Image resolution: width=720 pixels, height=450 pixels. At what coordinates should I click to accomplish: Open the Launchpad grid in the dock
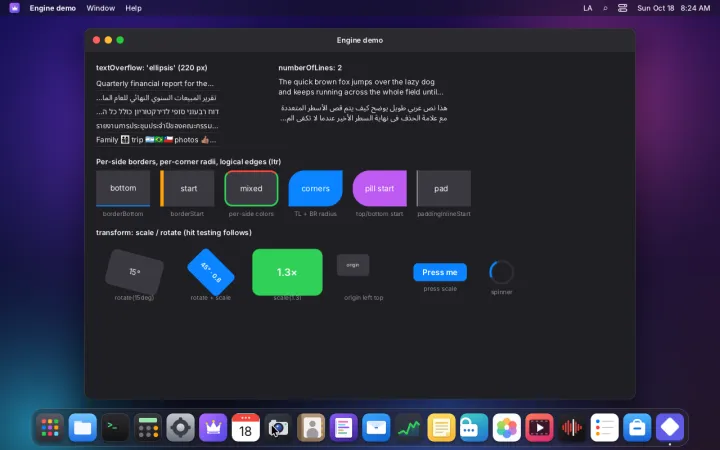[x=50, y=428]
